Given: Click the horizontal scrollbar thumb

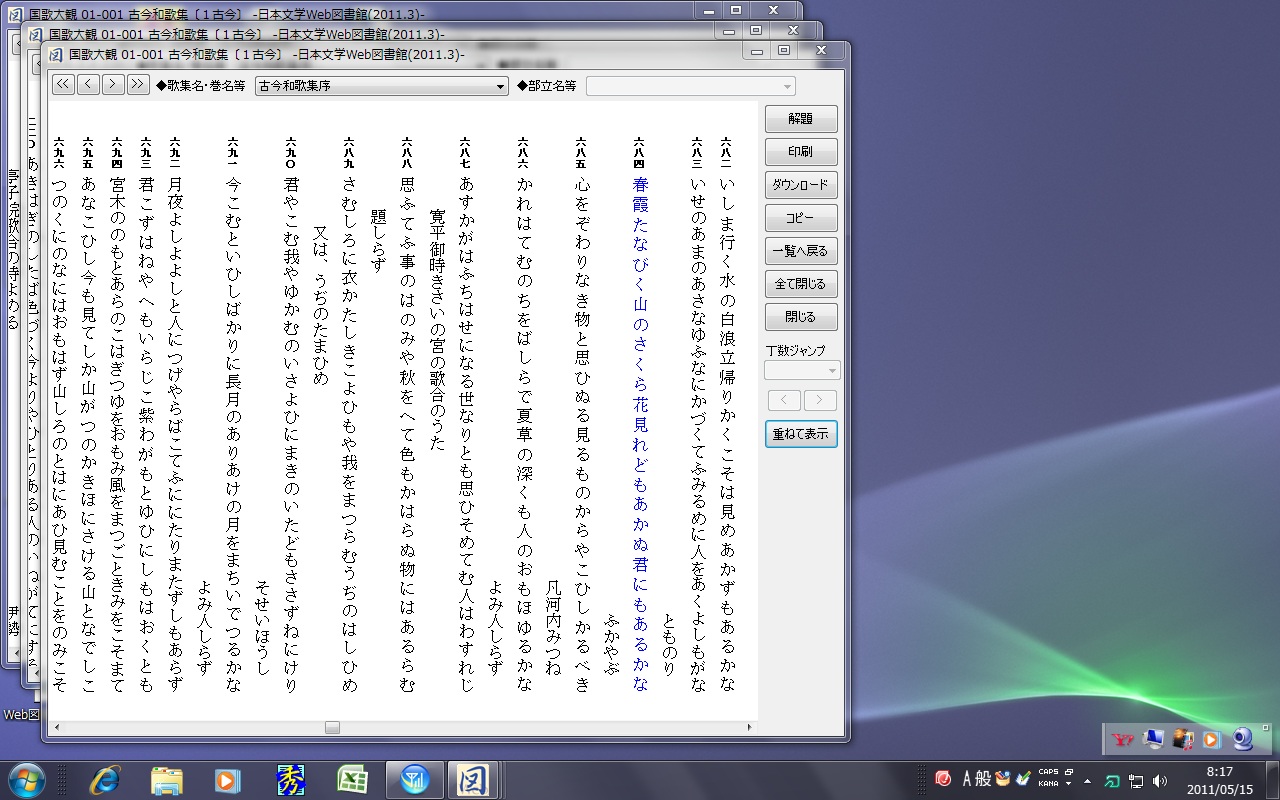Looking at the screenshot, I should (332, 727).
